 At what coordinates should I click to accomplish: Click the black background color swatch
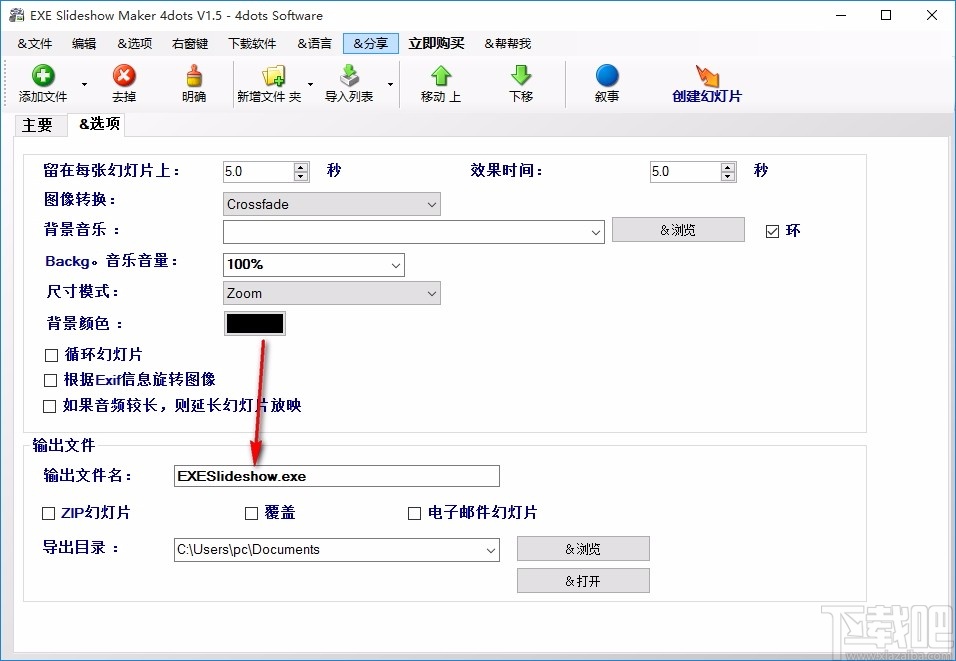coord(254,323)
